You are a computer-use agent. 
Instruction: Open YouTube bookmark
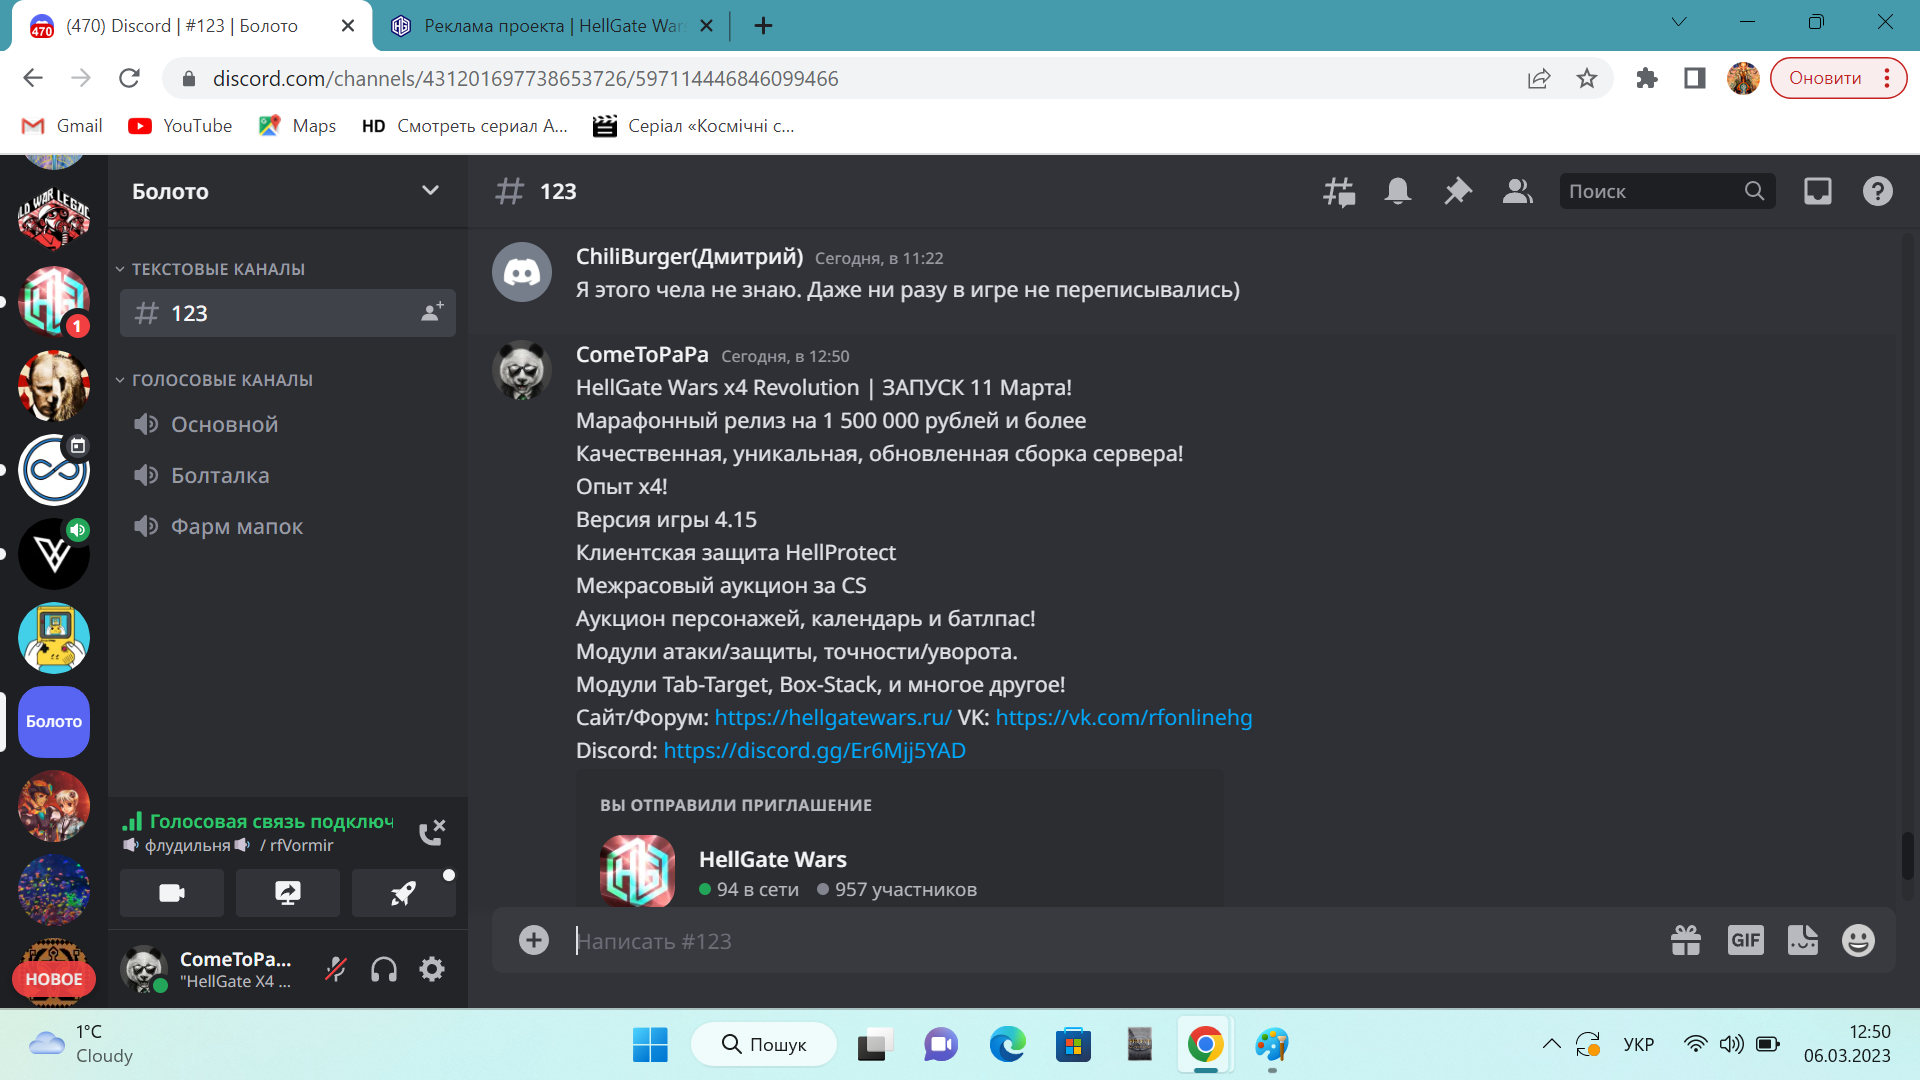(x=180, y=126)
